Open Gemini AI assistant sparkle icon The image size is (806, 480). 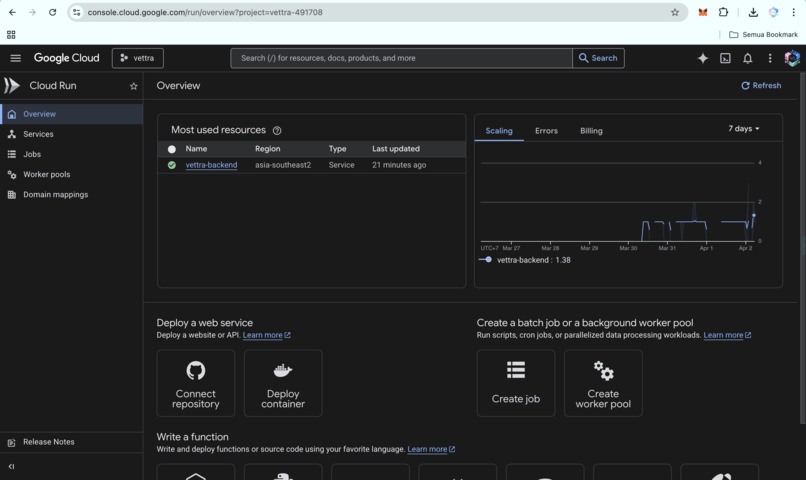coord(703,58)
